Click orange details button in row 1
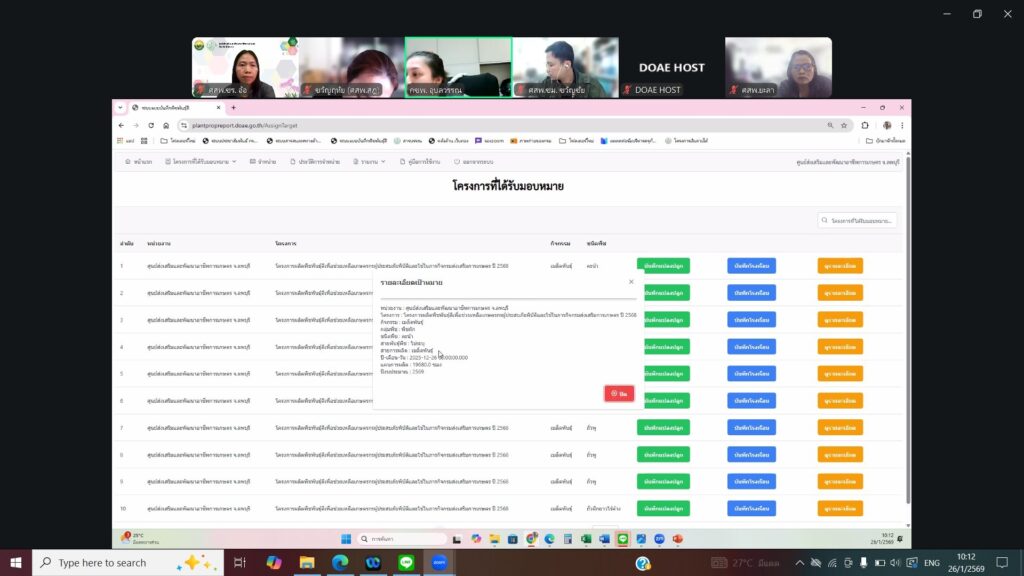Viewport: 1024px width, 576px height. [x=840, y=266]
